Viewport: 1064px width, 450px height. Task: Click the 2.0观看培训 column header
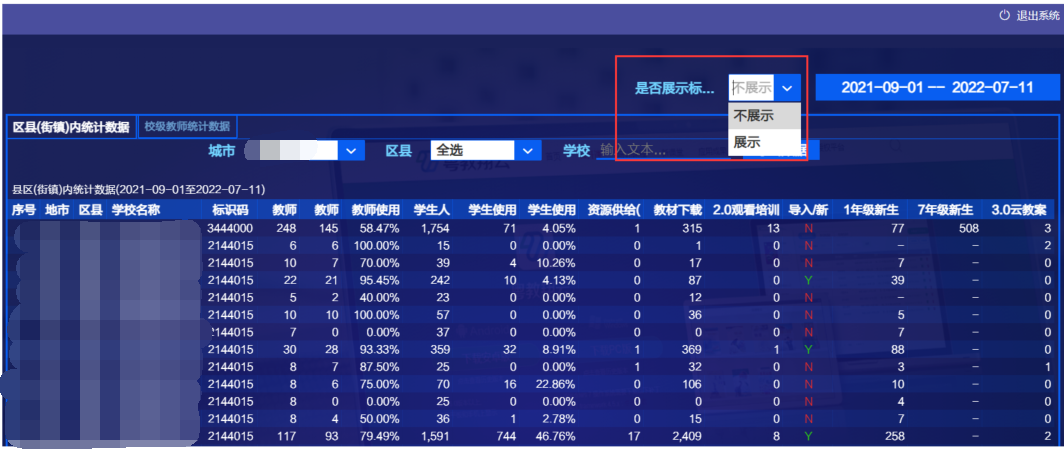(746, 210)
